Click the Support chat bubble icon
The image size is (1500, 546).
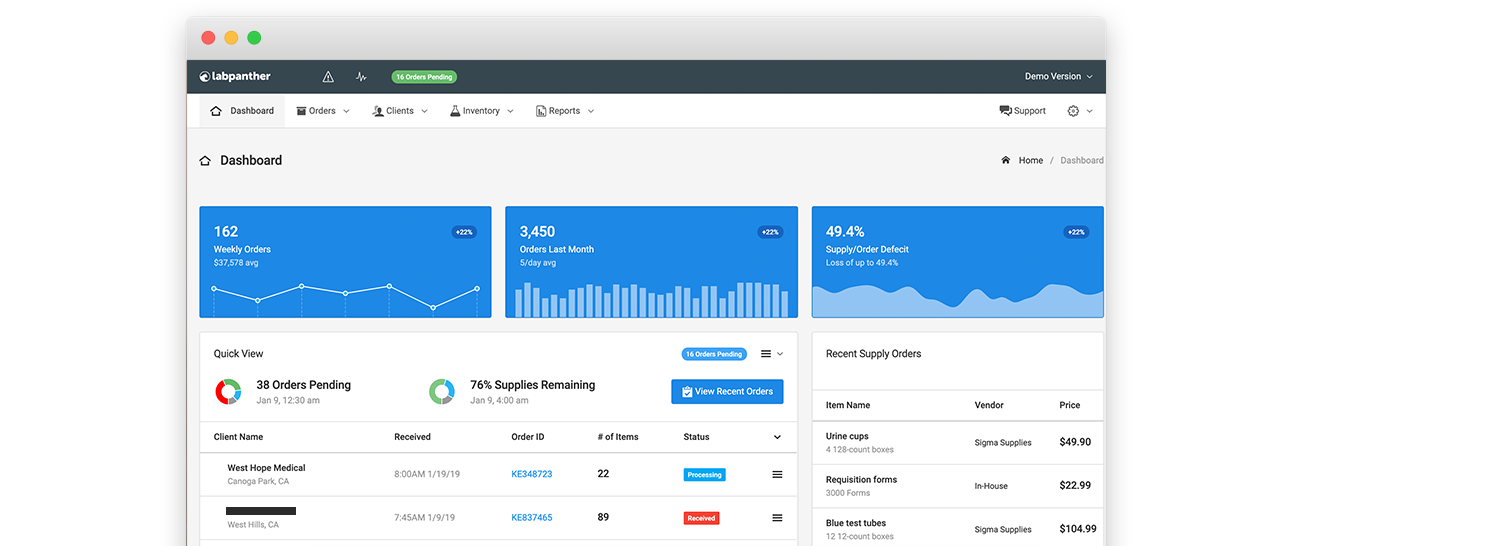tap(1005, 111)
